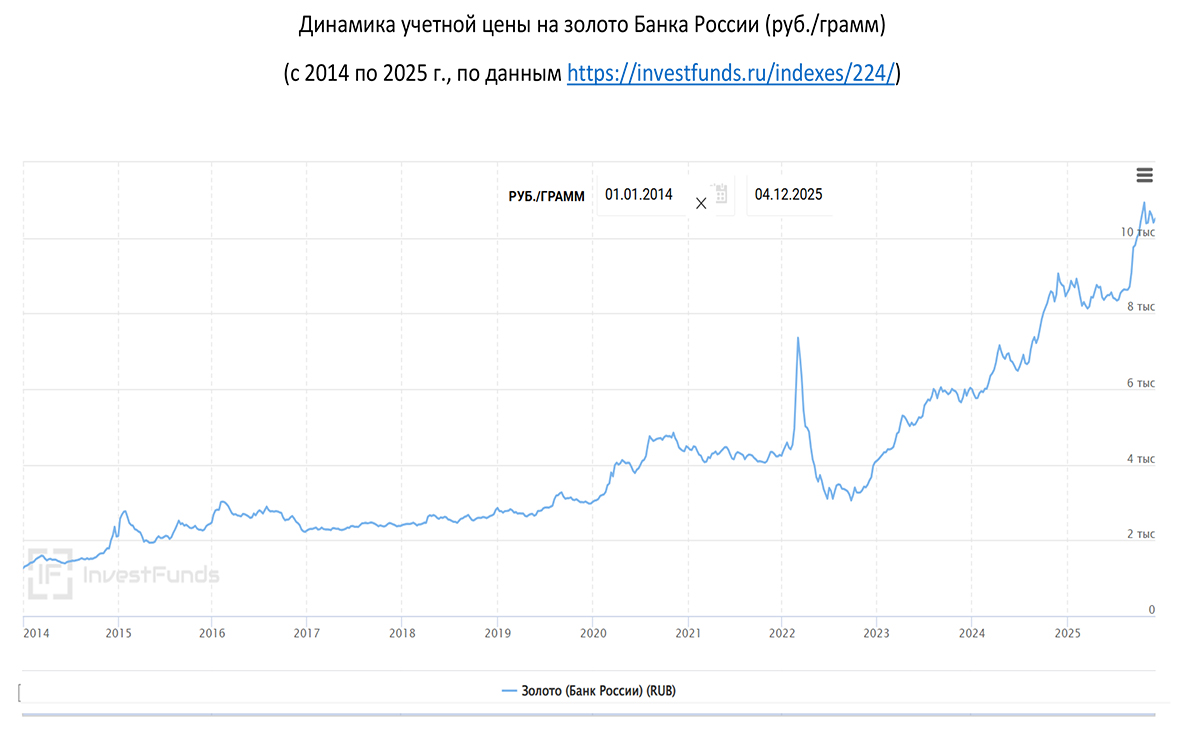Click the 2023 x-axis year label

point(876,633)
